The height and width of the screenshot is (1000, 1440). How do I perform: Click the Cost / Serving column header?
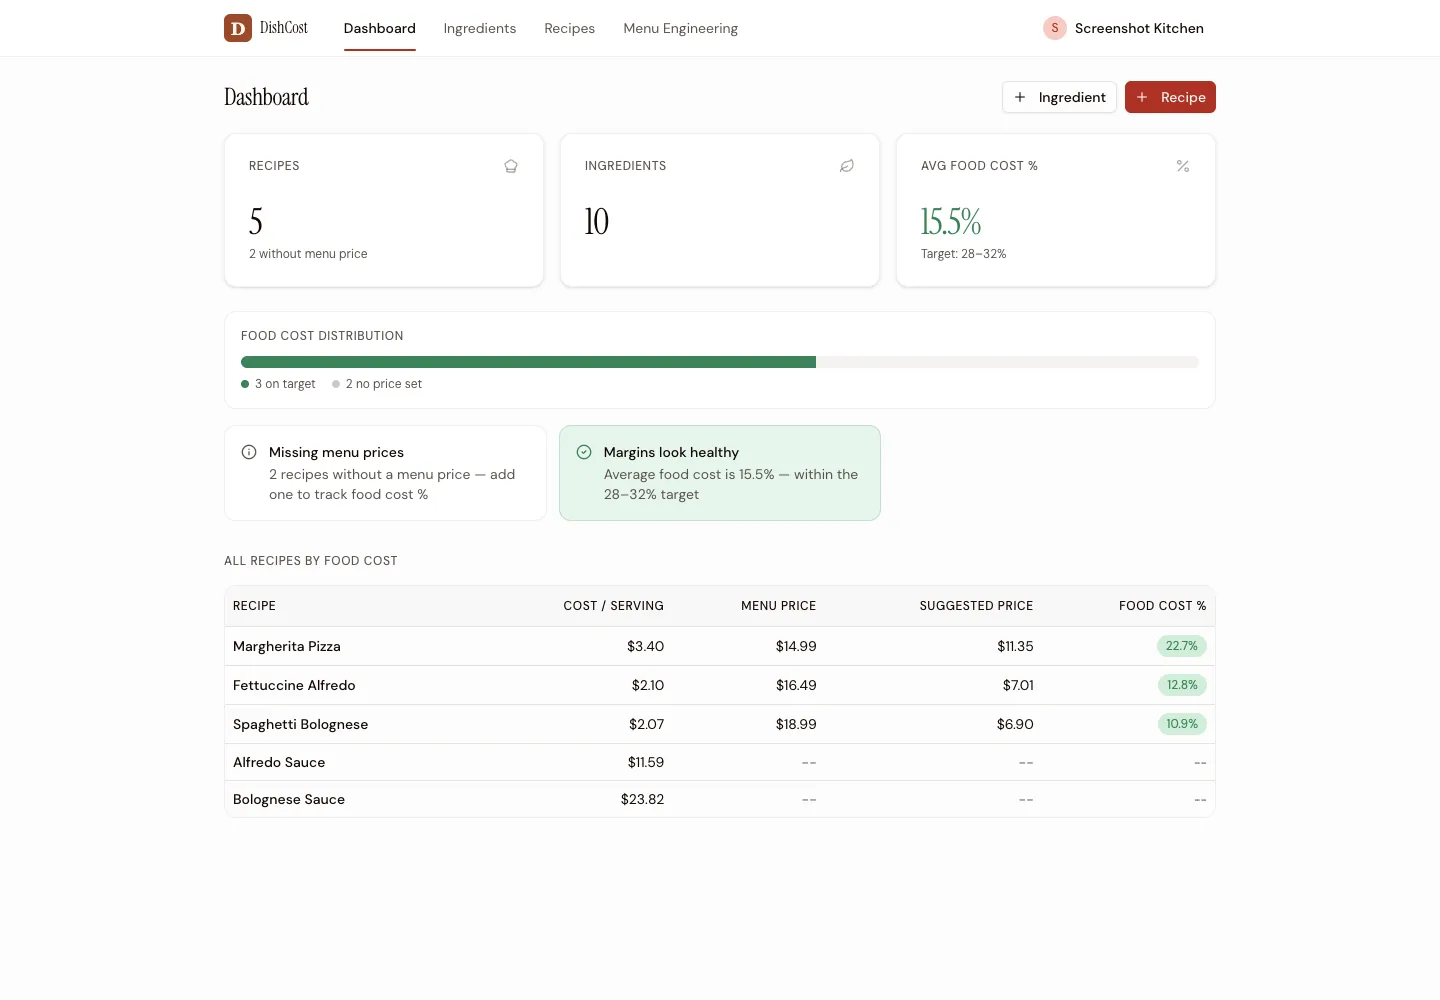click(x=613, y=606)
